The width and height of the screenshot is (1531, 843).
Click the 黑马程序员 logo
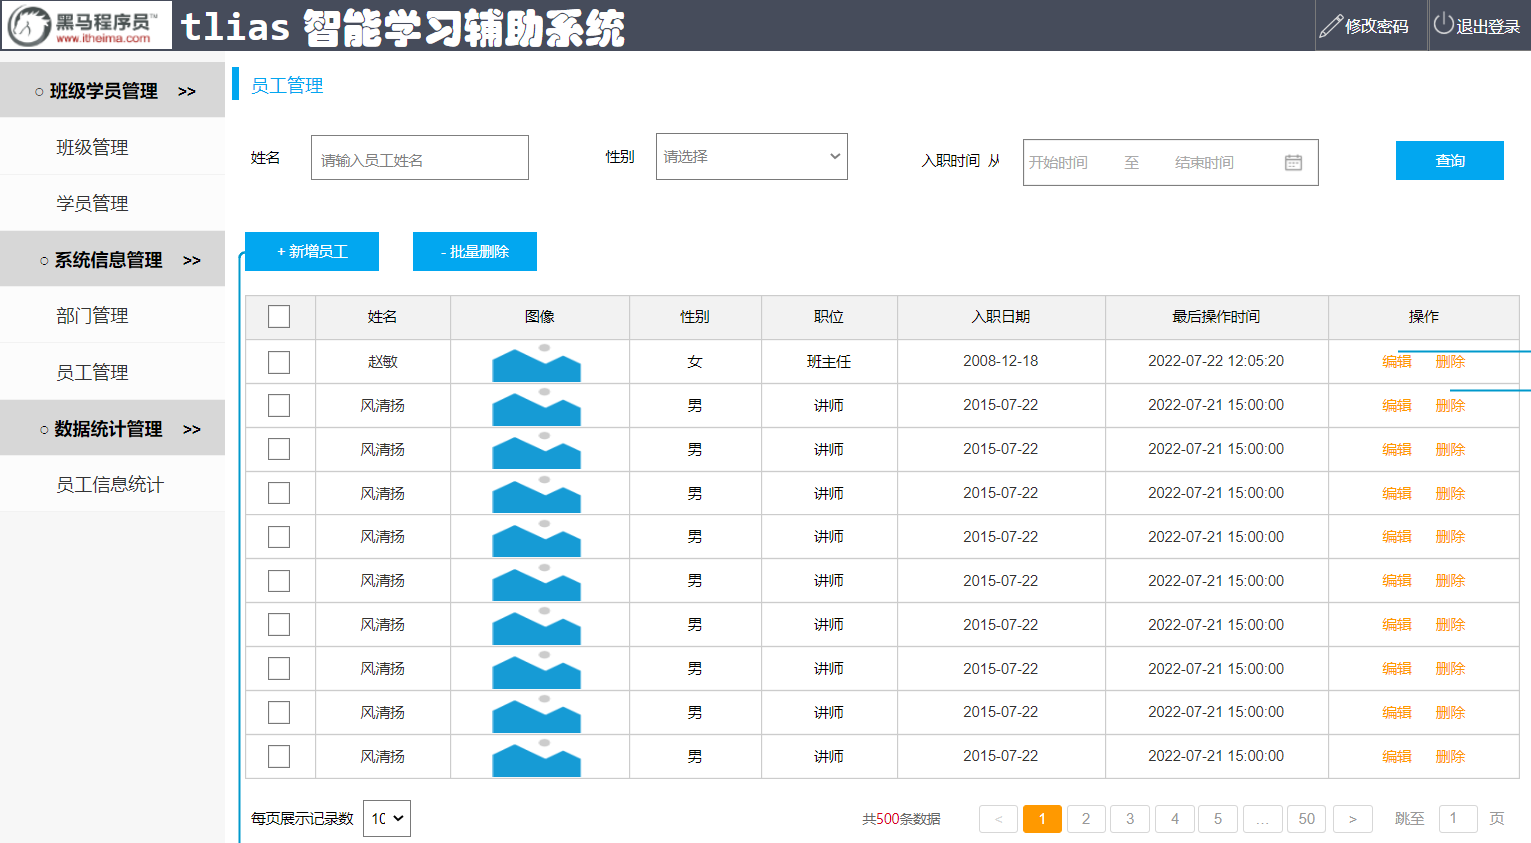coord(87,25)
